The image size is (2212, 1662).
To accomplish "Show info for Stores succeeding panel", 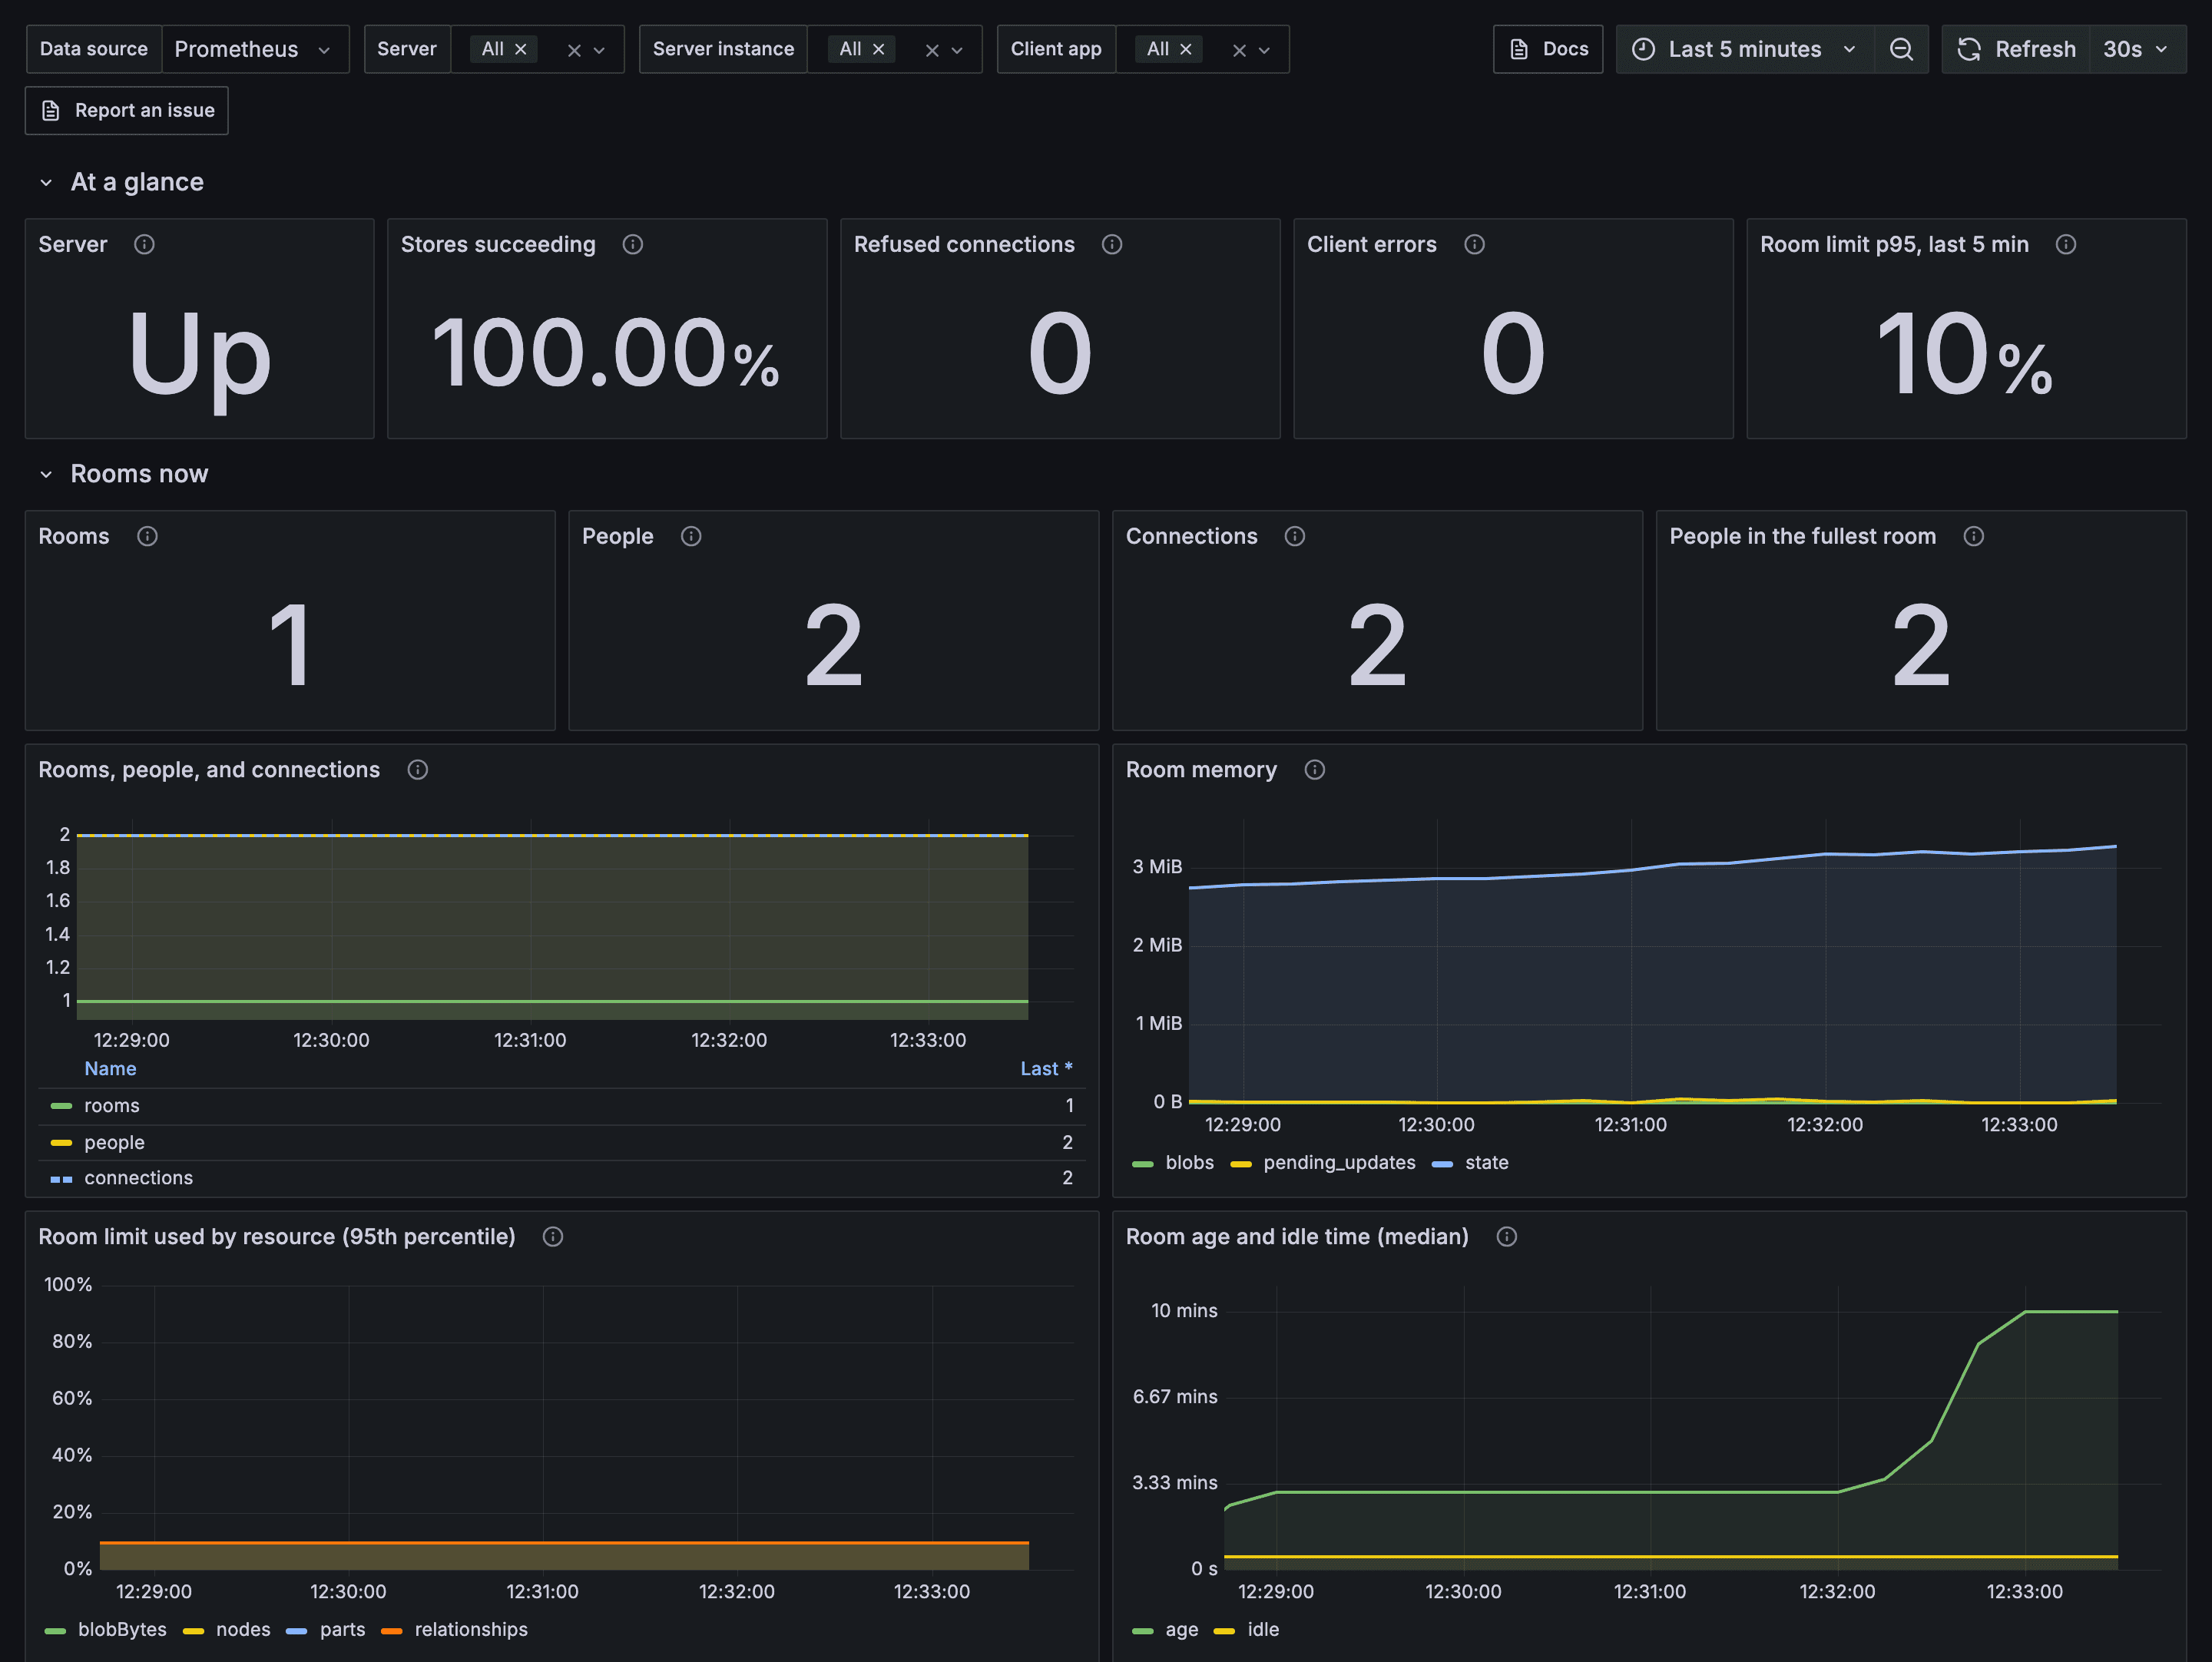I will point(632,244).
